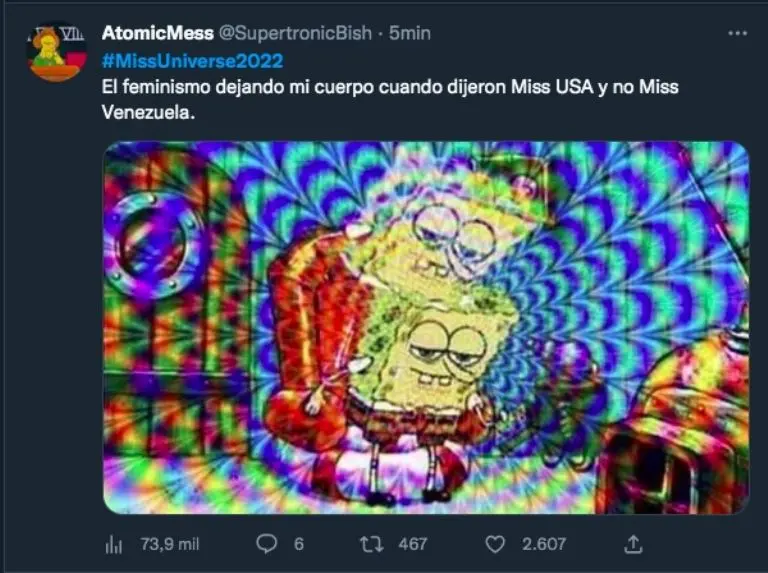Enlarge the psychedelic SpongeBob meme image
The width and height of the screenshot is (768, 573).
[426, 327]
